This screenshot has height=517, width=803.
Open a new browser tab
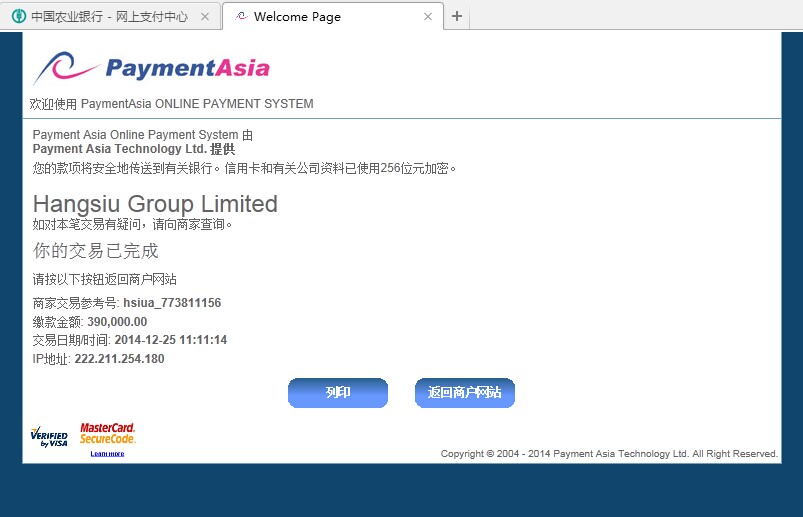click(x=457, y=16)
